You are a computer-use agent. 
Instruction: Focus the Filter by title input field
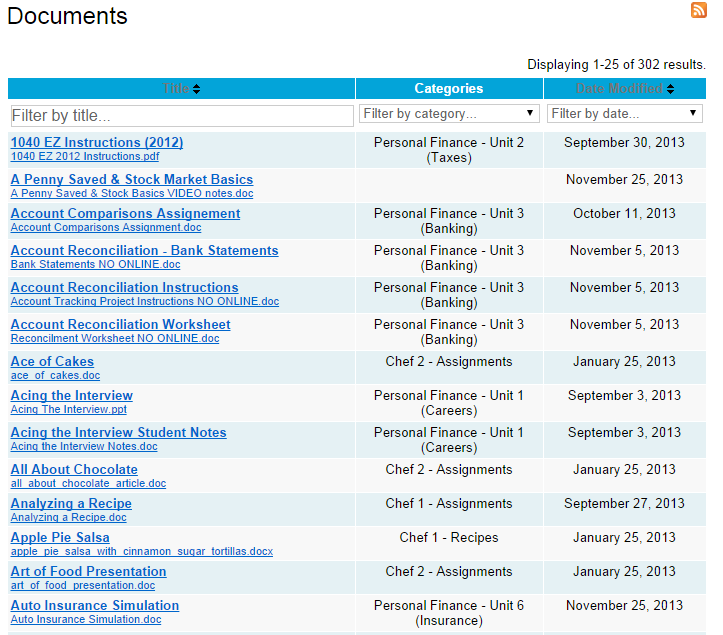click(182, 116)
